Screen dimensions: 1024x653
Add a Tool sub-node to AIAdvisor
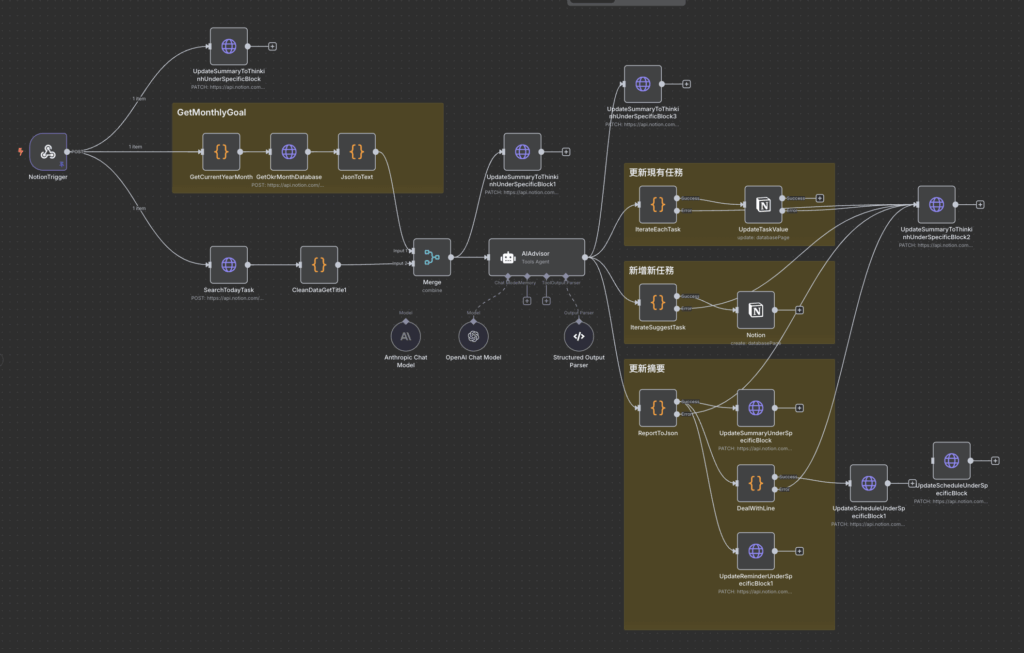[547, 301]
